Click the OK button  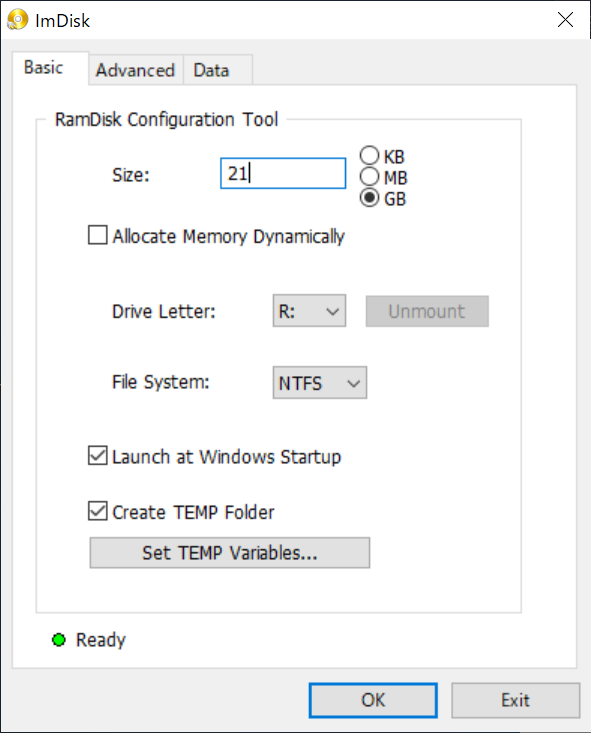(373, 700)
